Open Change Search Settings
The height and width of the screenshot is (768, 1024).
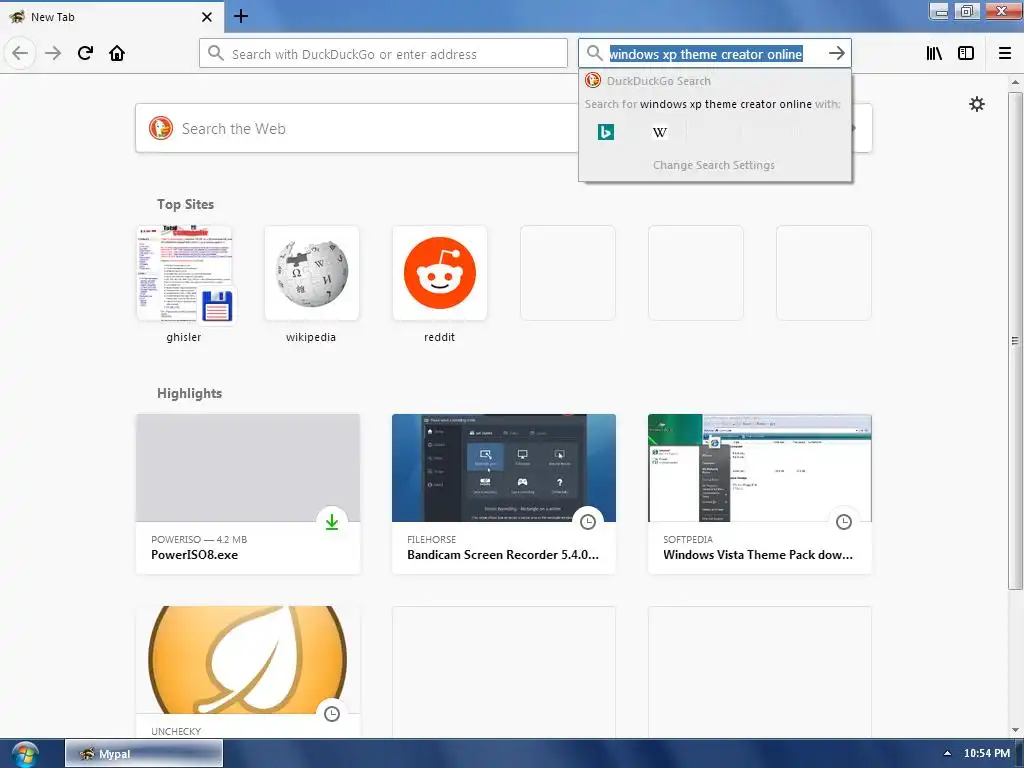point(714,165)
